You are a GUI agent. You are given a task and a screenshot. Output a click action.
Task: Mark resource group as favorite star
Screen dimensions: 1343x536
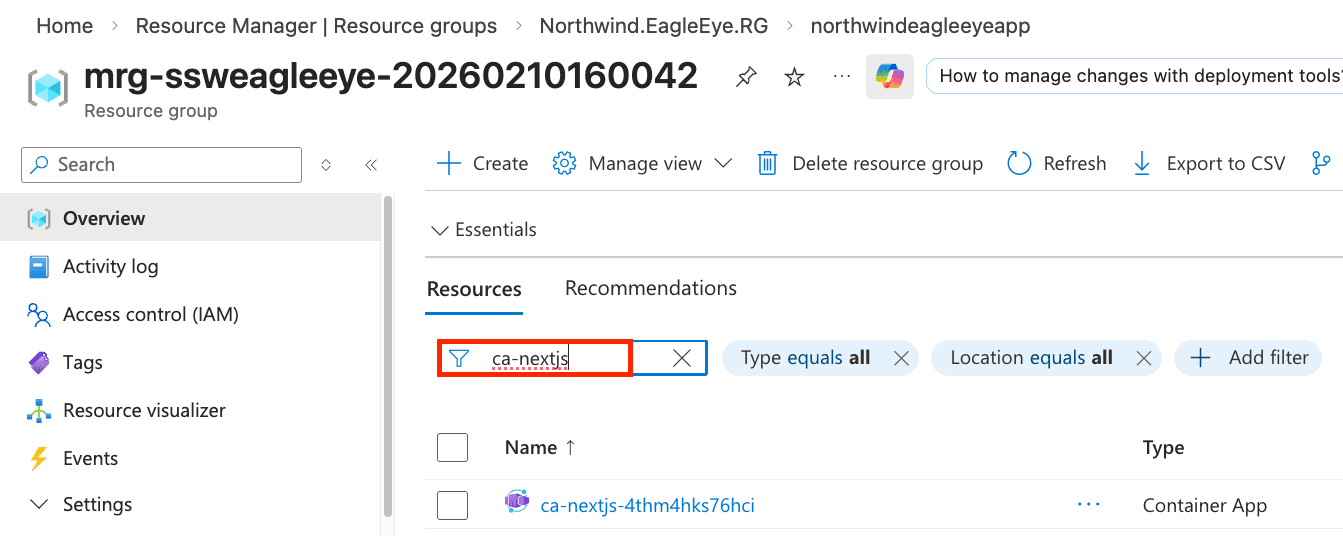[x=794, y=77]
